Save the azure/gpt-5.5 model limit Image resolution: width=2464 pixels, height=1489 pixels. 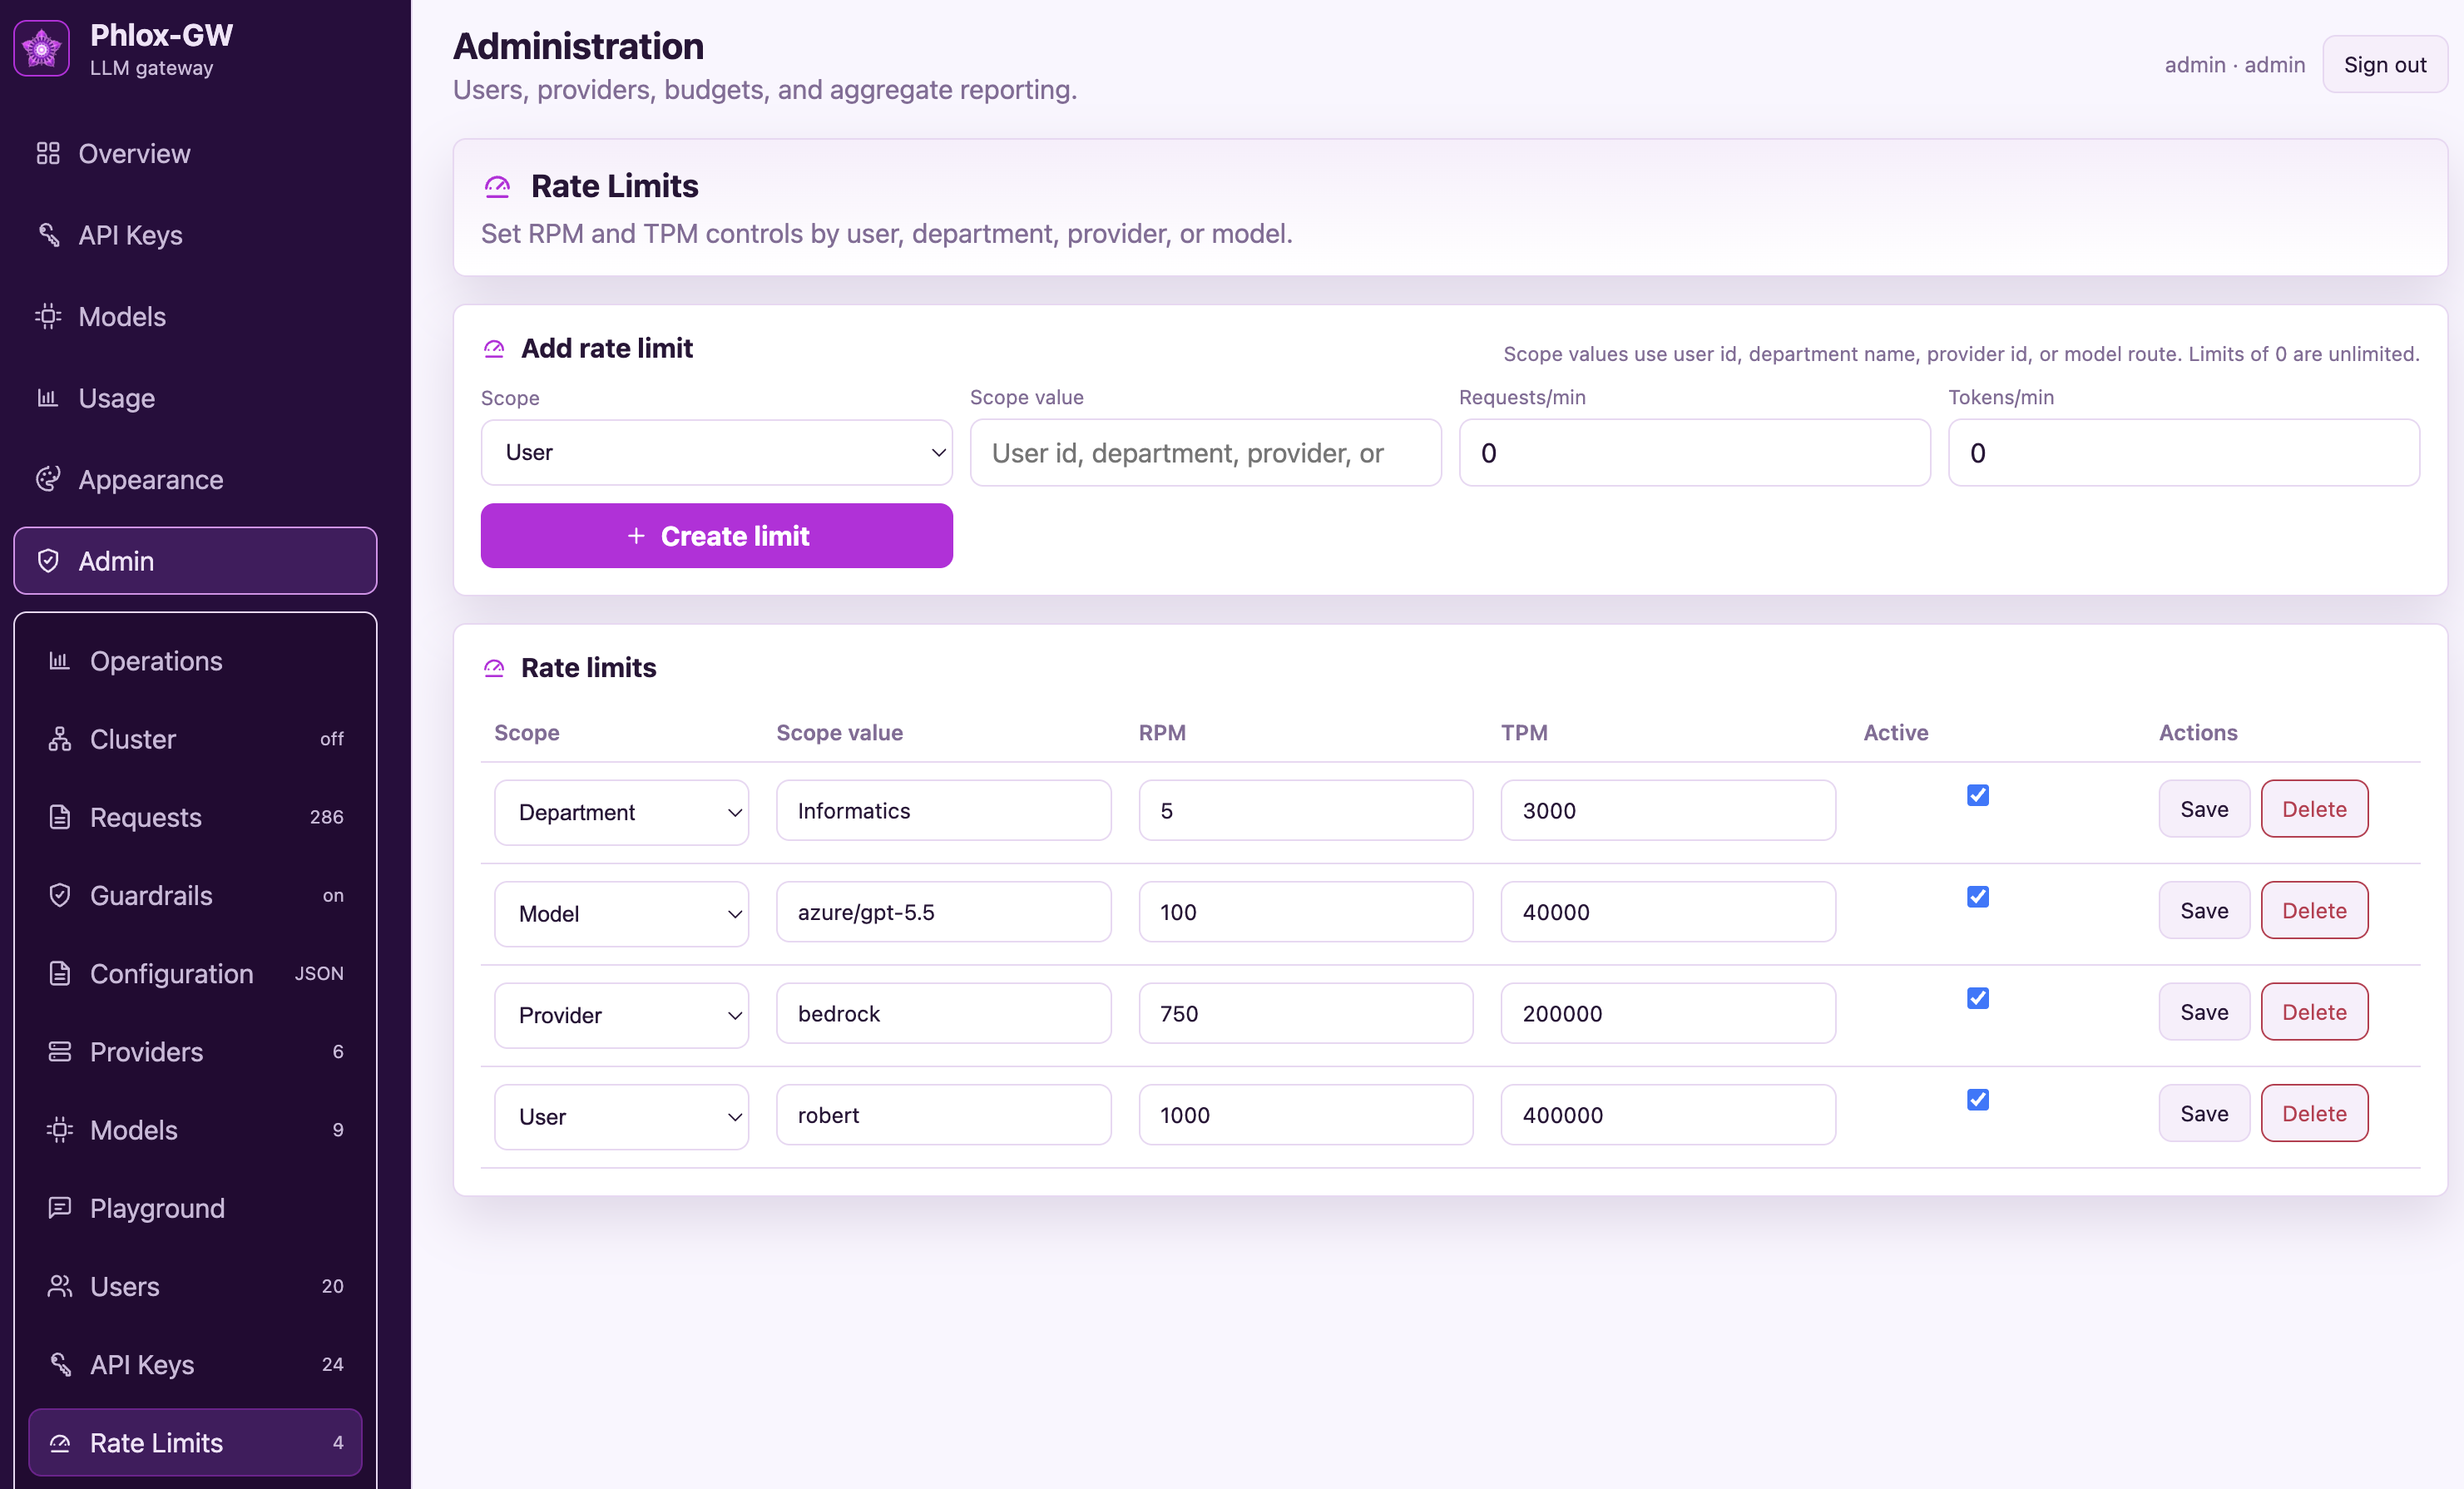click(x=2203, y=910)
